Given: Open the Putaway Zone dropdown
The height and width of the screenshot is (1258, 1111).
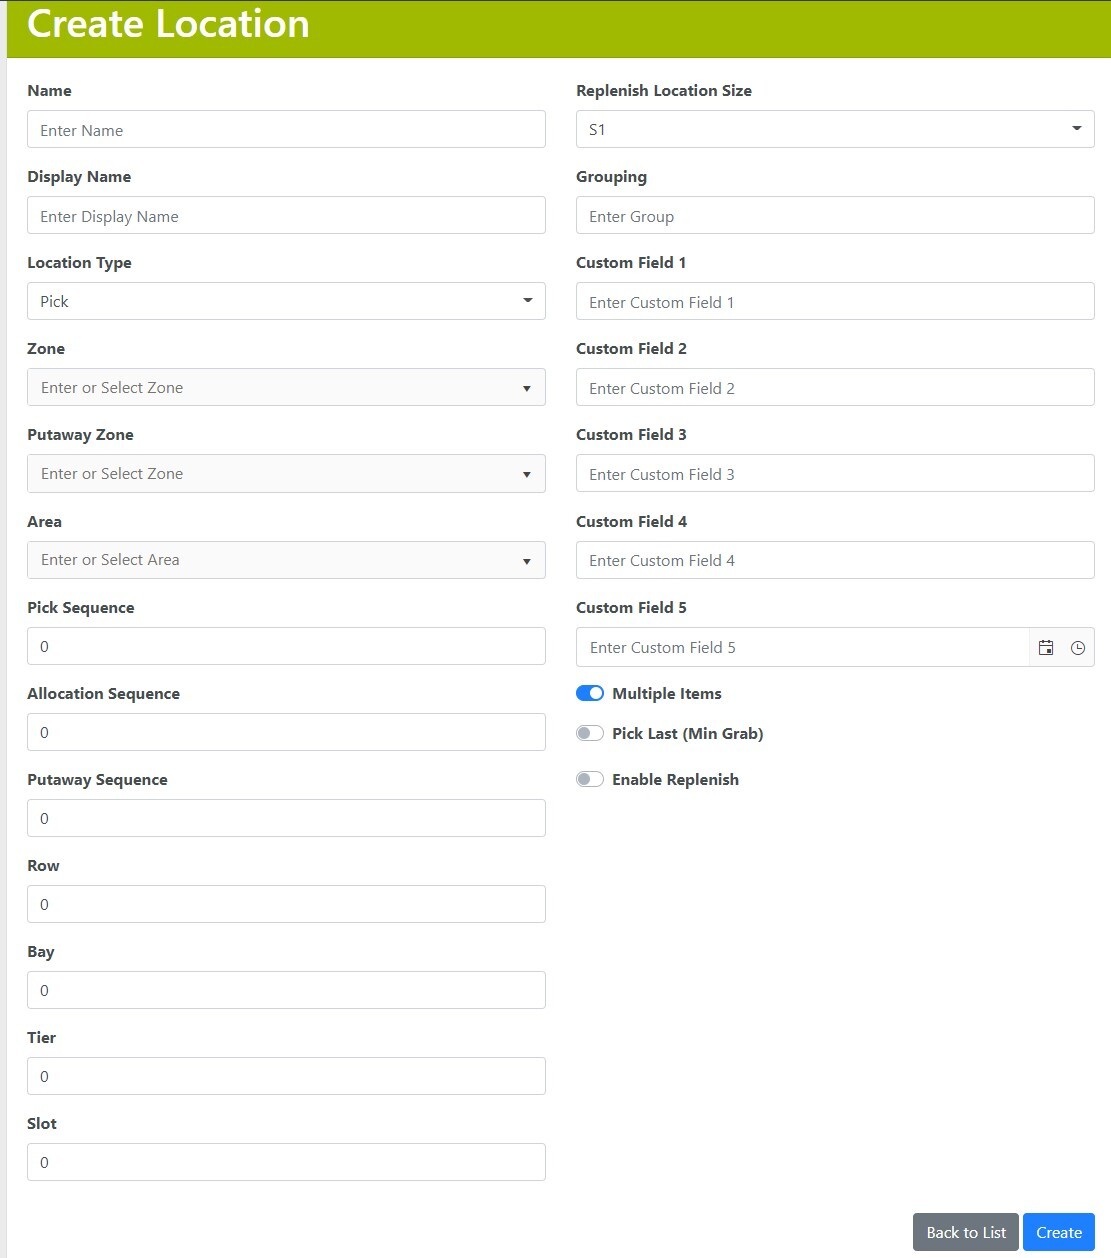Looking at the screenshot, I should (286, 474).
